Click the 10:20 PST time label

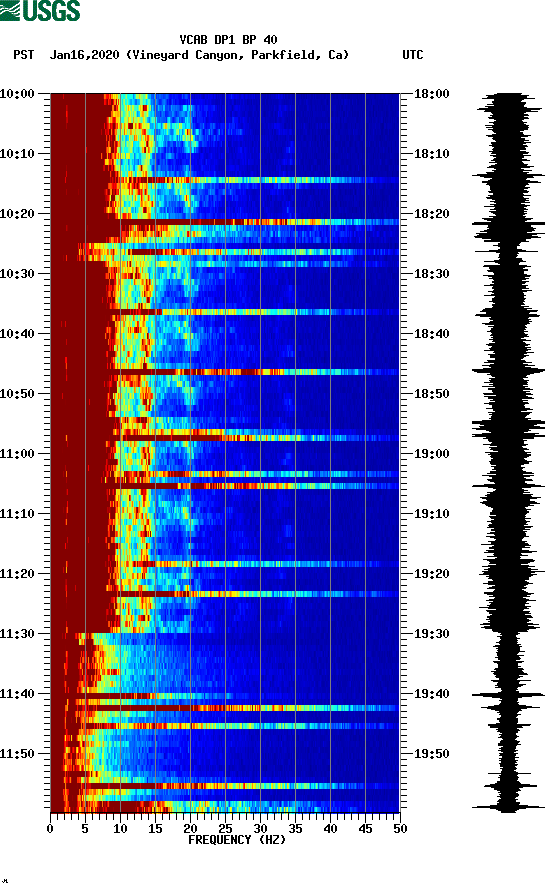click(x=17, y=214)
